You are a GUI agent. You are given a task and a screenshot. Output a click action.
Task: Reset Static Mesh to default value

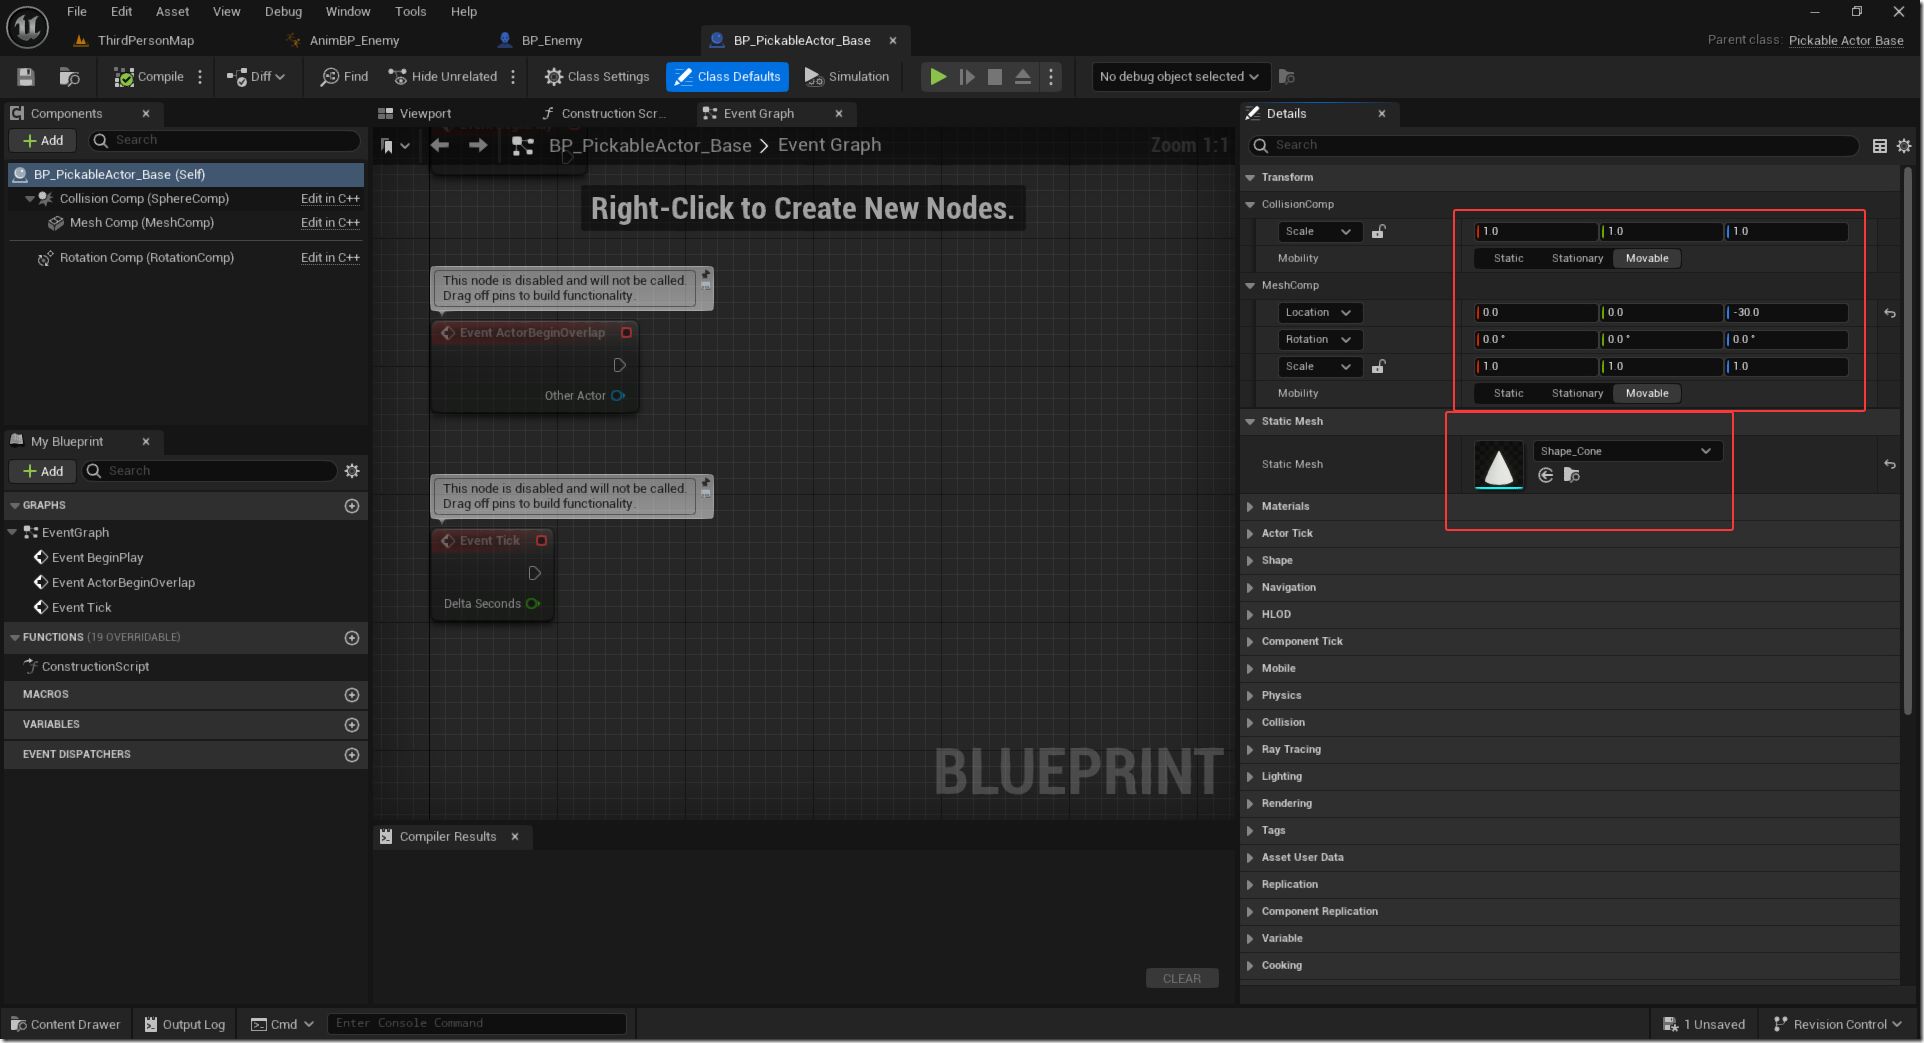(x=1890, y=464)
